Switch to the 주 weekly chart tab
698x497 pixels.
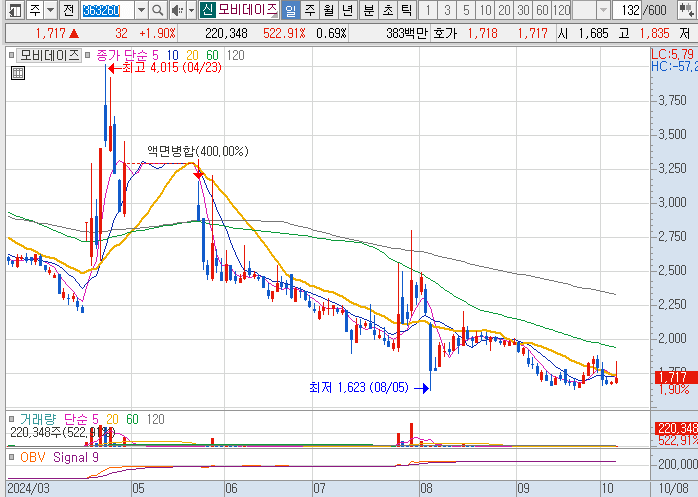pos(310,10)
